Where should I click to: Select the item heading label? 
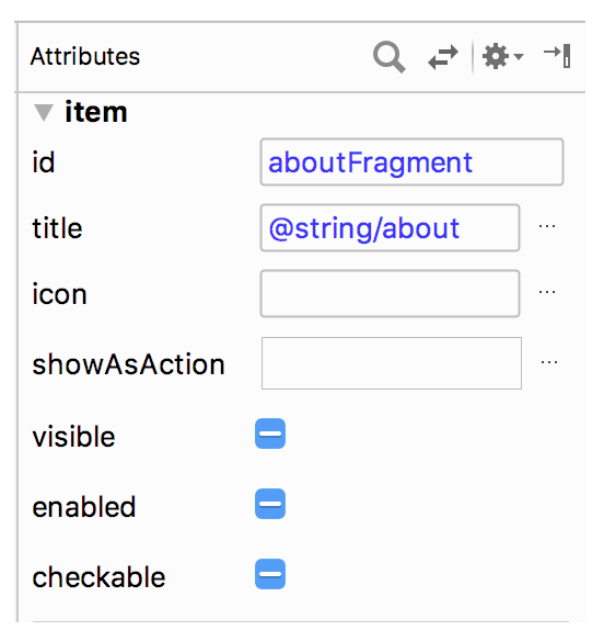click(96, 112)
